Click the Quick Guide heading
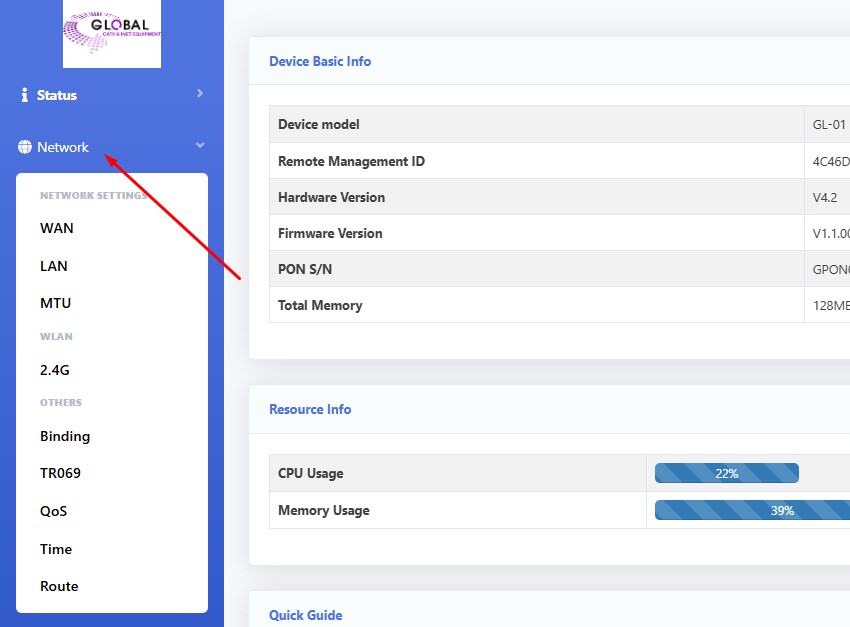The image size is (850, 627). (x=306, y=615)
